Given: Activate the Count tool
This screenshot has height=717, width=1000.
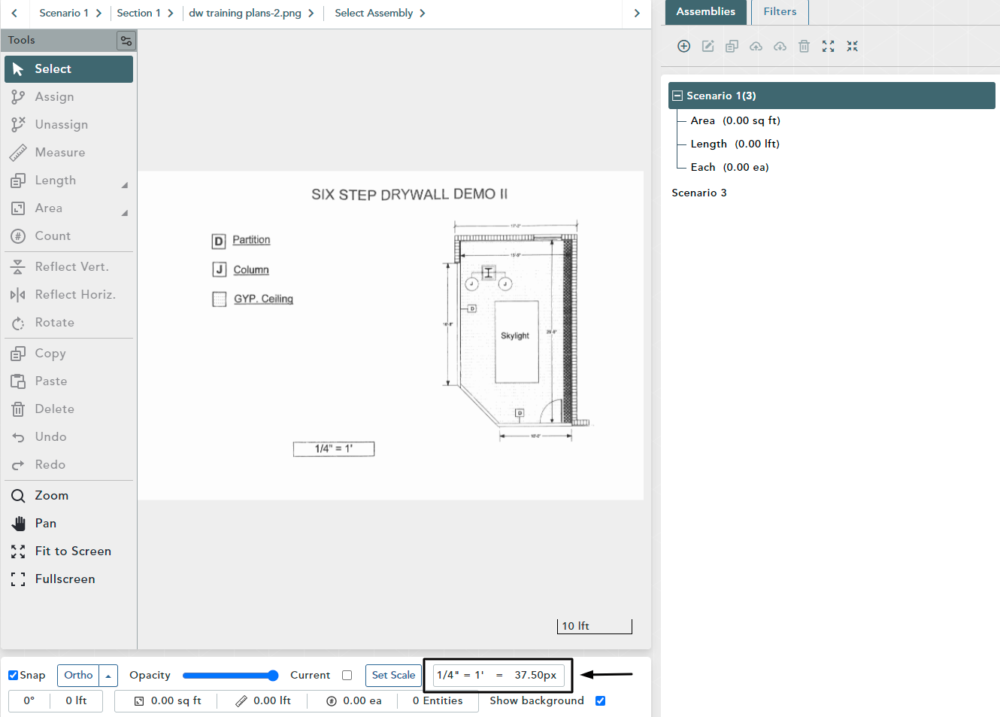Looking at the screenshot, I should point(52,236).
